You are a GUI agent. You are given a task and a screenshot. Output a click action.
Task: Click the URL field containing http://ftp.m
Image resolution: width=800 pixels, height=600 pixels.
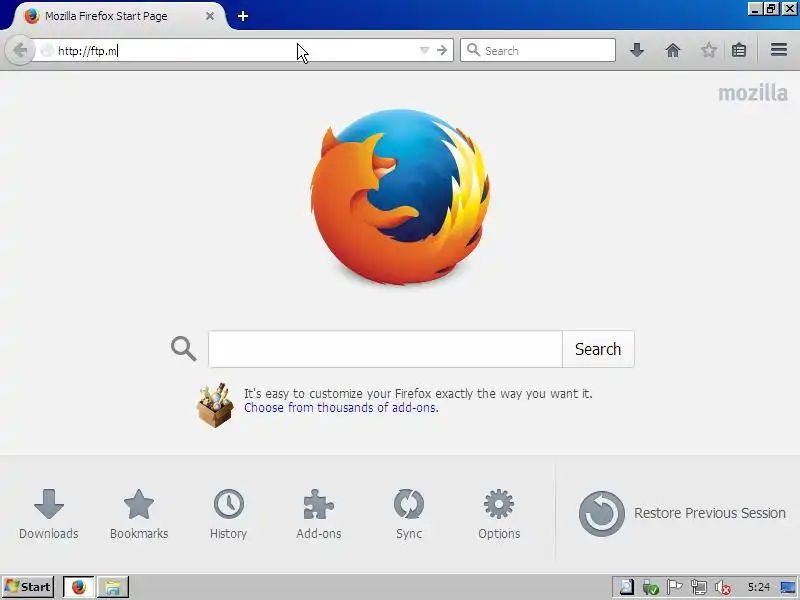(235, 50)
